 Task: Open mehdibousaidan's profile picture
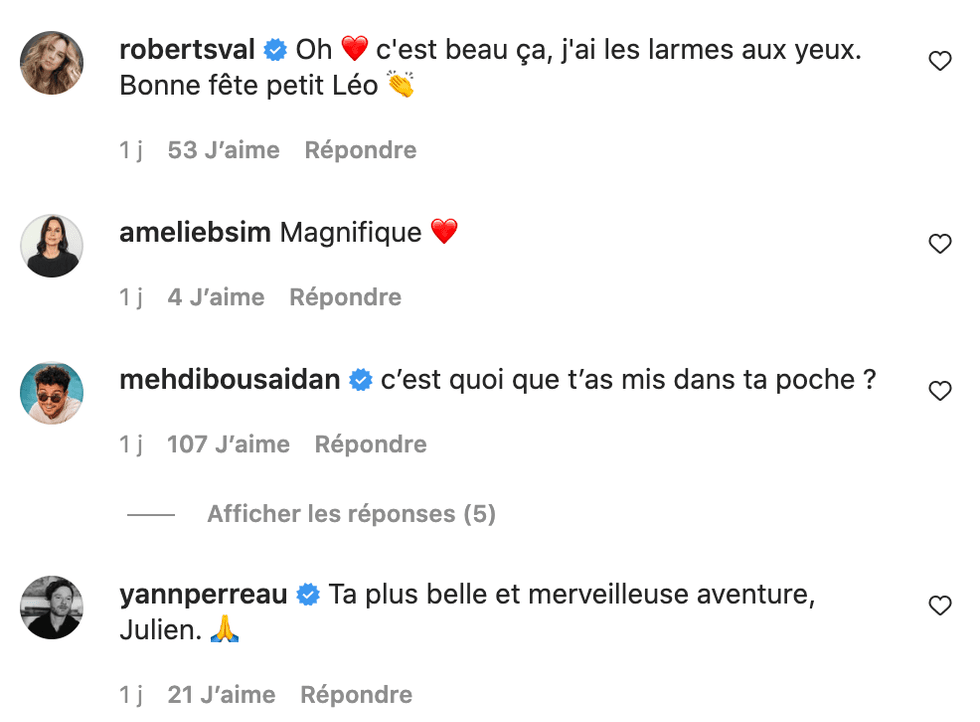pyautogui.click(x=51, y=392)
